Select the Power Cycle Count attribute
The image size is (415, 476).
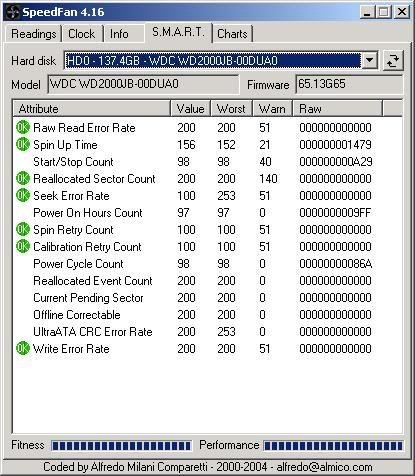coord(78,264)
